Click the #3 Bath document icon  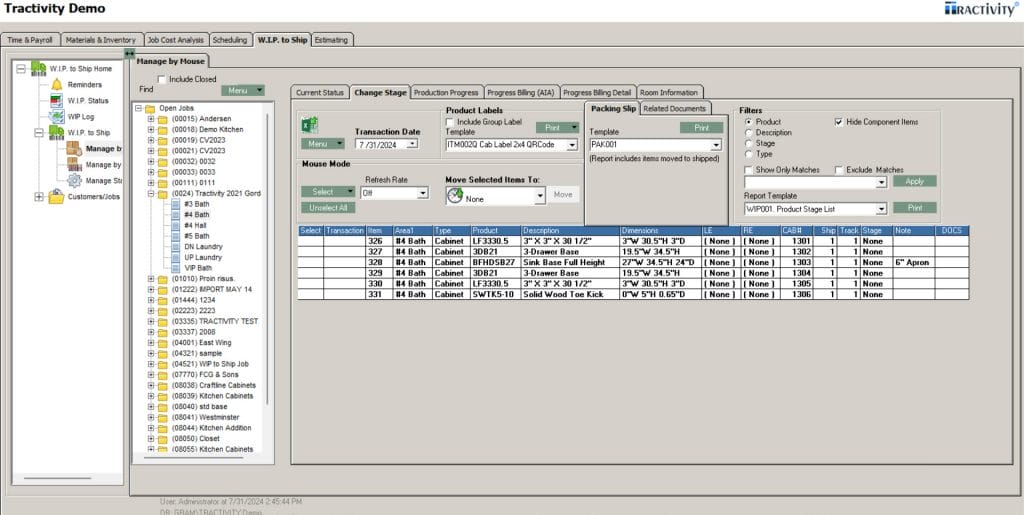point(176,204)
